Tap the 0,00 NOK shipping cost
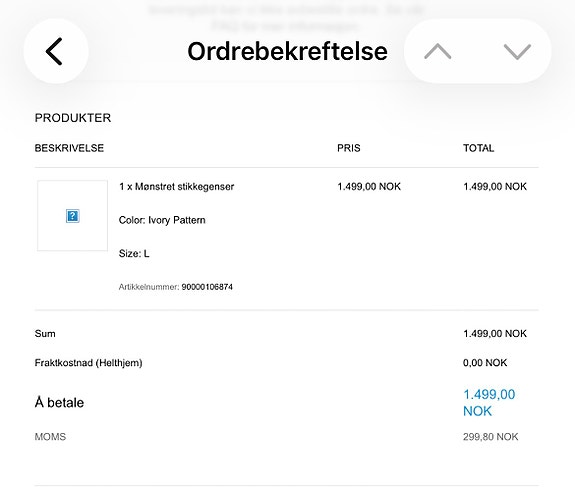Screen dimensions: 575x490 tap(485, 363)
